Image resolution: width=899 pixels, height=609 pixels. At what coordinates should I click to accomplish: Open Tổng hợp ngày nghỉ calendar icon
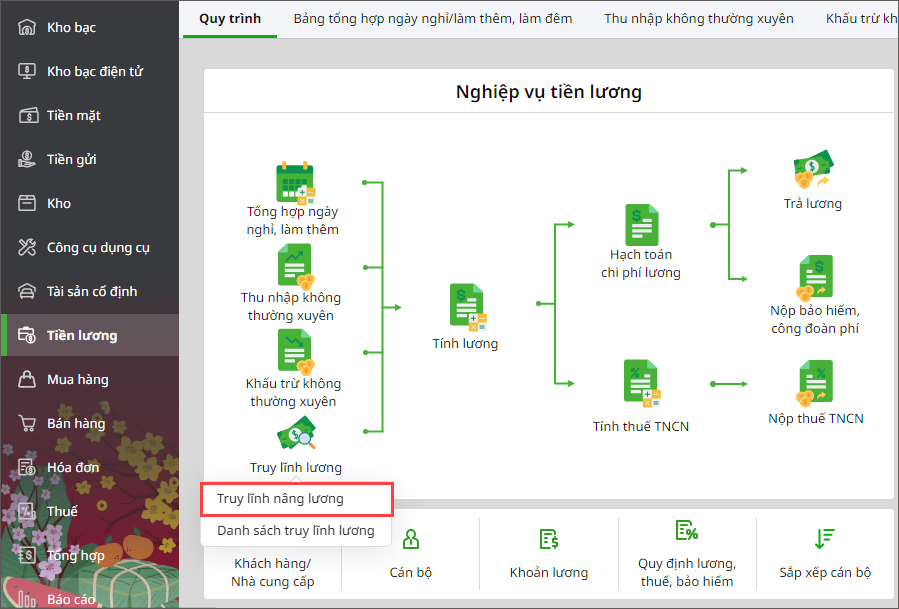pyautogui.click(x=295, y=184)
